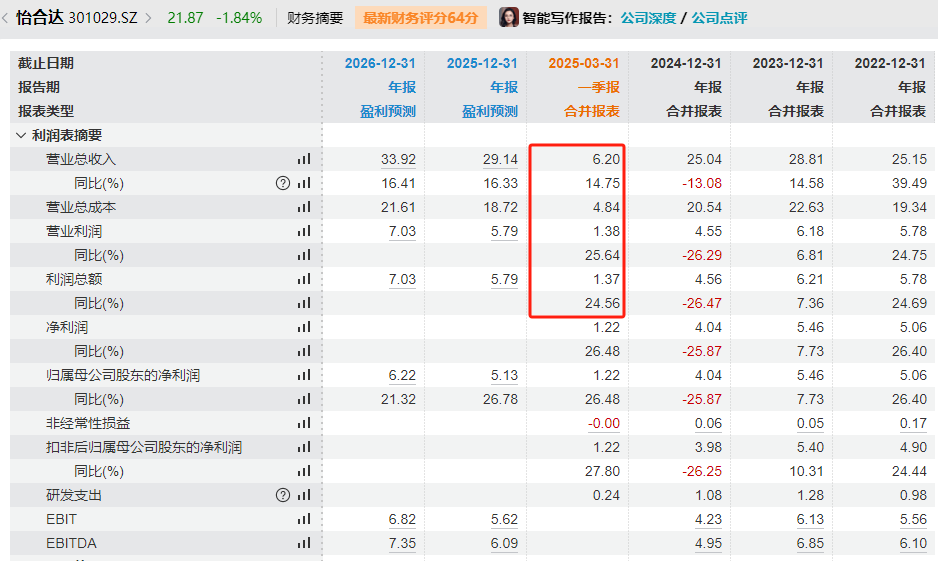
Task: Click the bar chart icon for EBITDA
Action: coord(303,543)
